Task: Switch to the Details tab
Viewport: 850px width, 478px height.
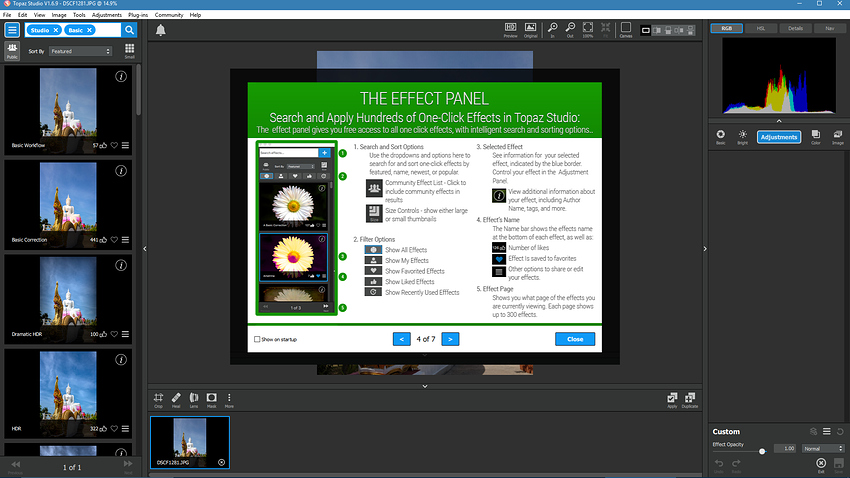Action: point(795,28)
